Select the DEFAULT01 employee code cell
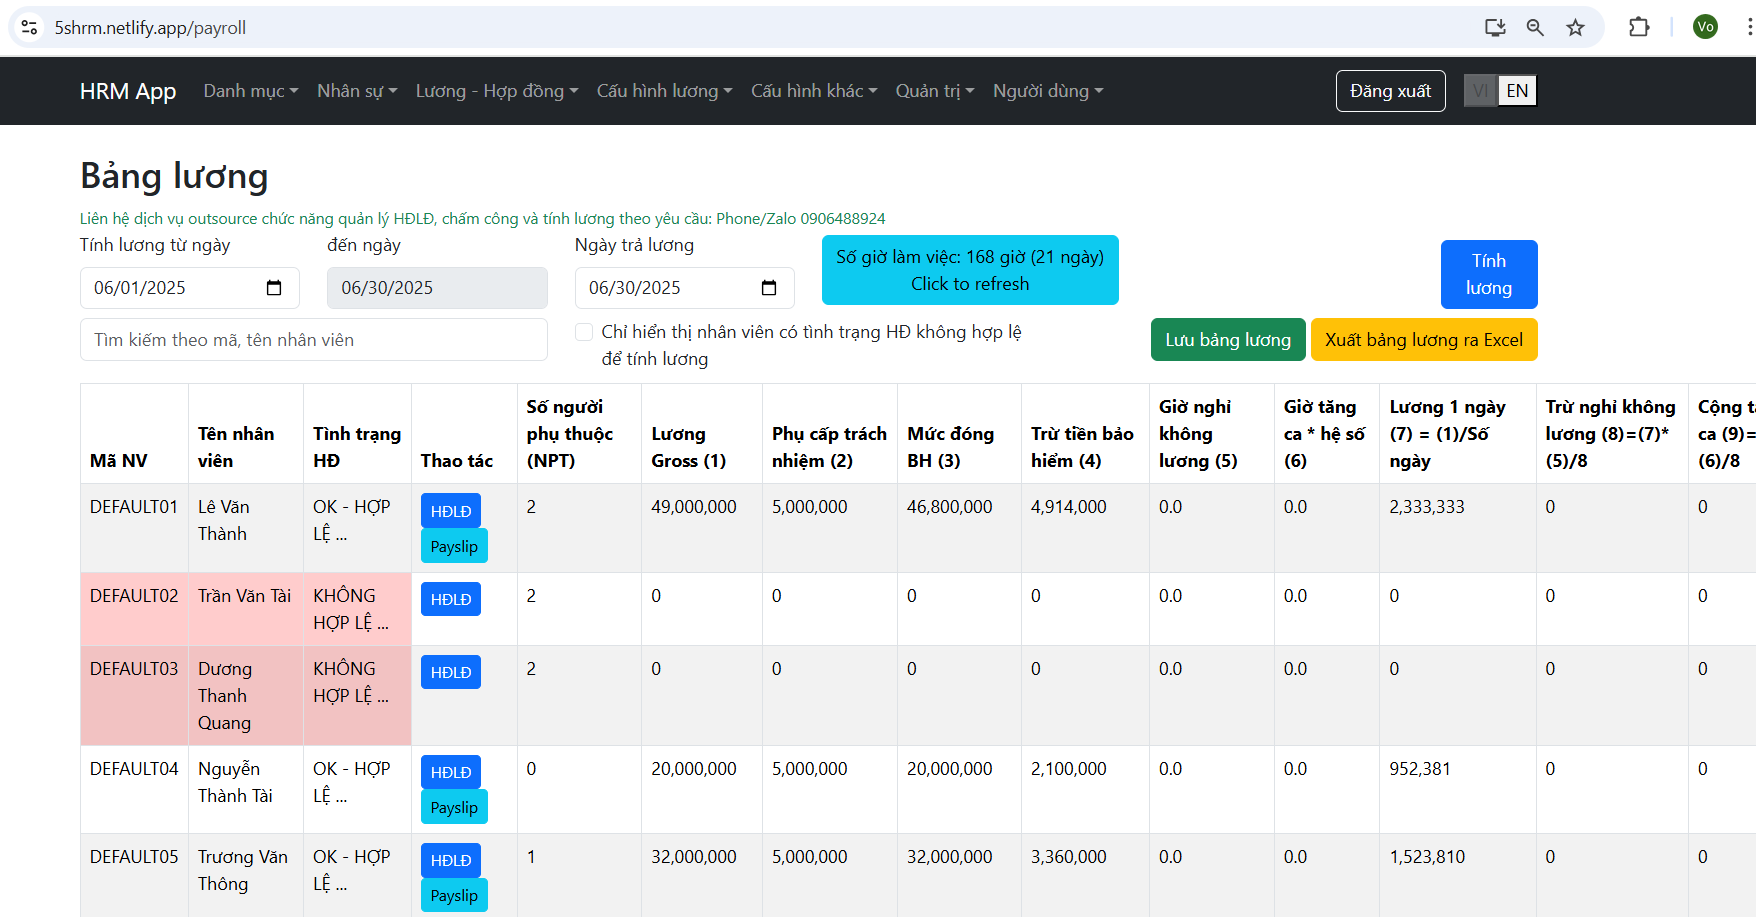 pos(134,528)
